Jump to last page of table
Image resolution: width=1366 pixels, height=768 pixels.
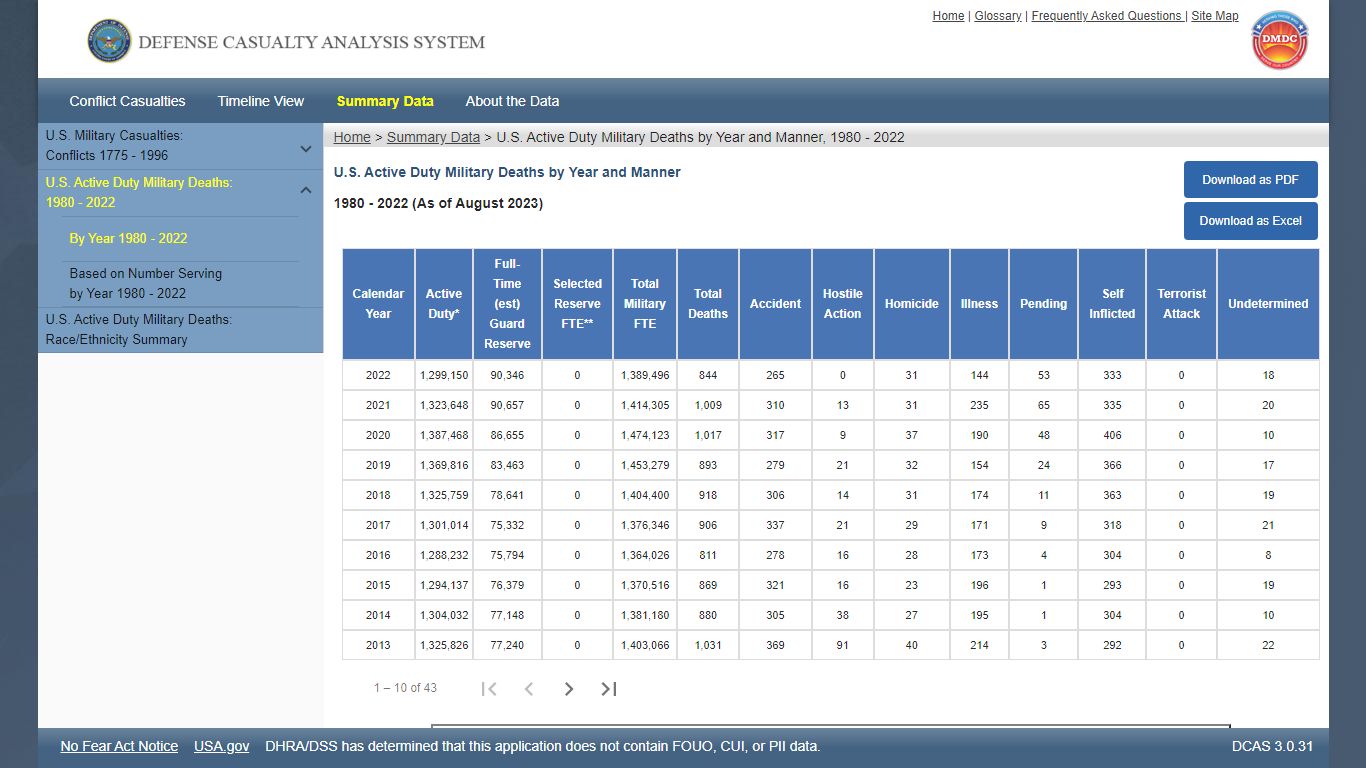click(609, 688)
